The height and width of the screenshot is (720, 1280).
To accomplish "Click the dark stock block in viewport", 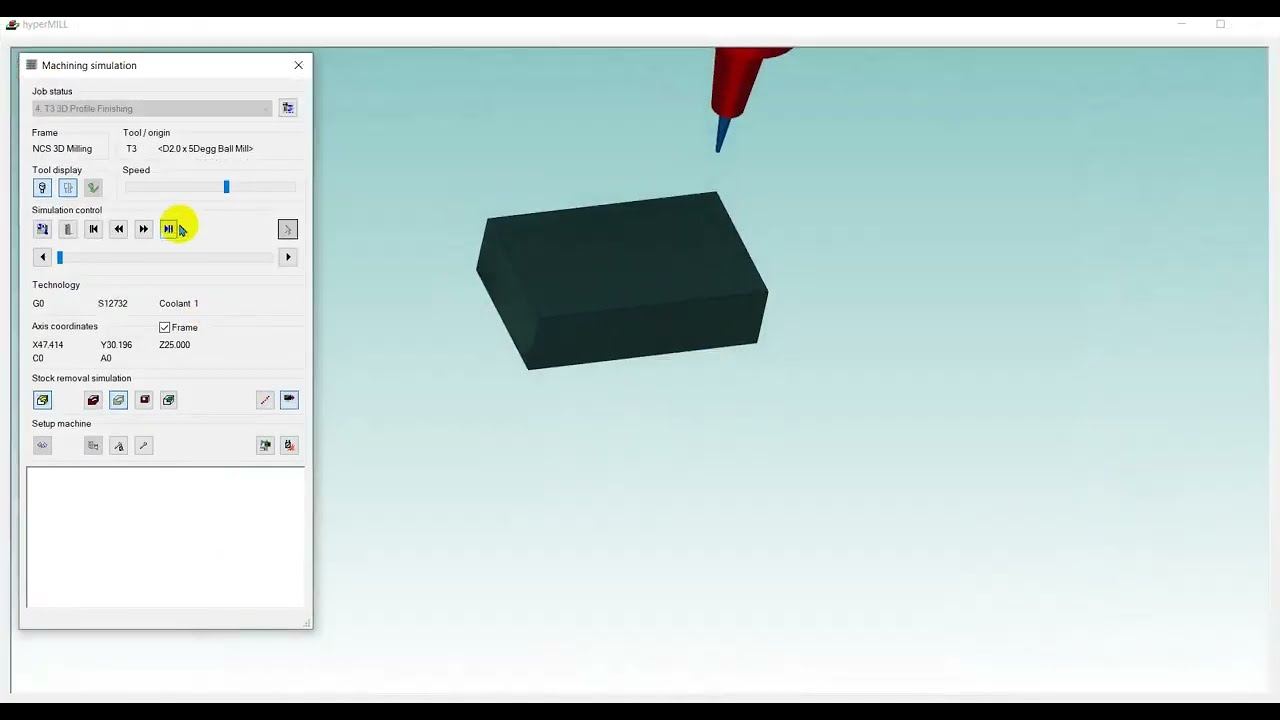I will [x=622, y=282].
